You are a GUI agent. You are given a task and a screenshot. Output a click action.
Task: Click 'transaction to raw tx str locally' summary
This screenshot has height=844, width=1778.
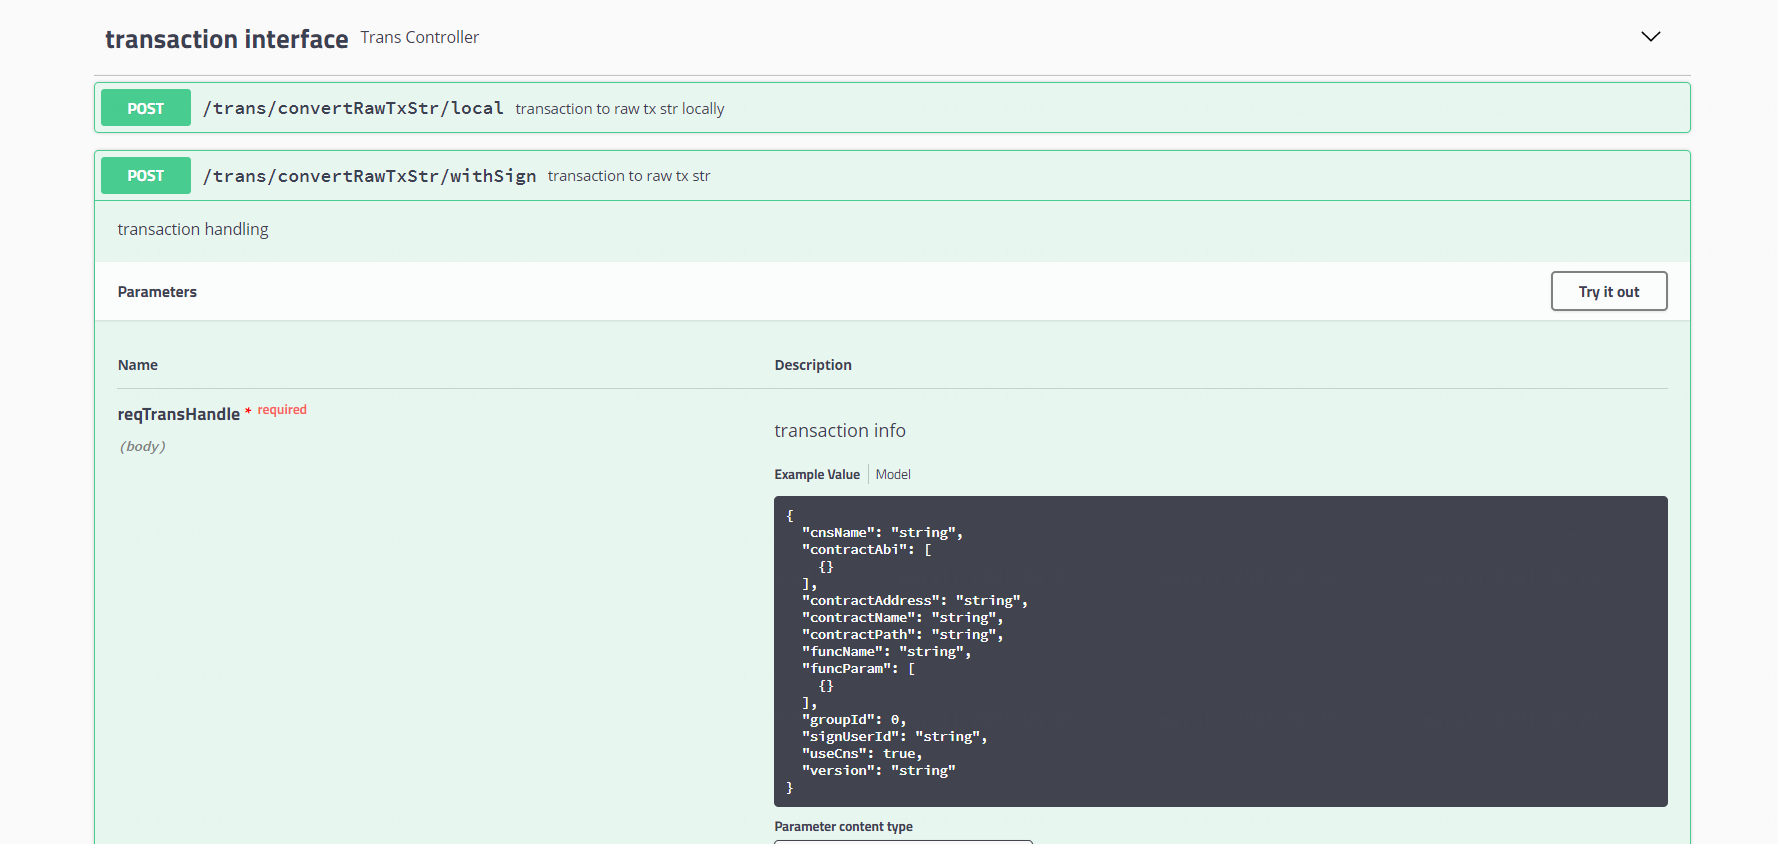click(620, 109)
